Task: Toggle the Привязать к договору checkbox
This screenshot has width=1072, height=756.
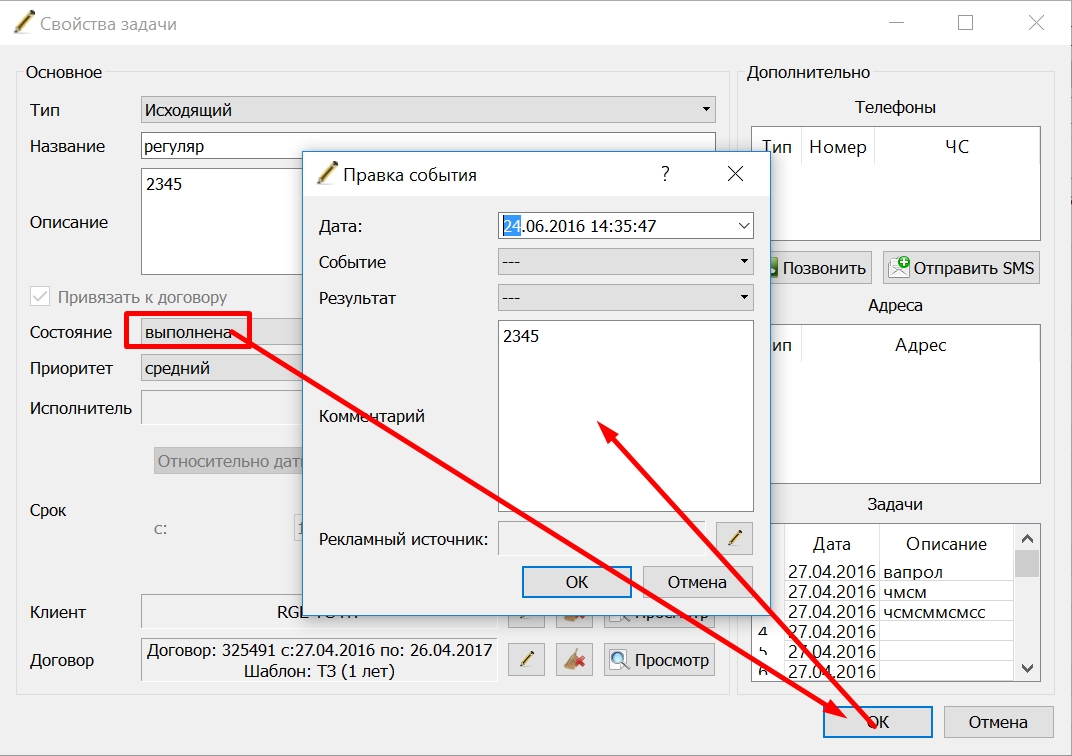Action: click(40, 297)
